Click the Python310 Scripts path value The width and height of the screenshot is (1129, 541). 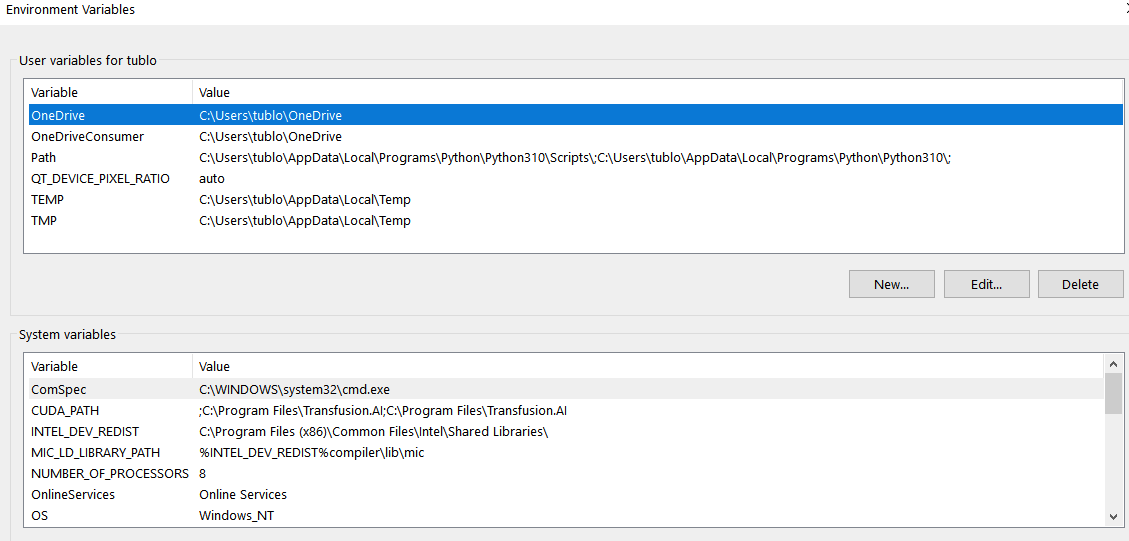coord(575,157)
